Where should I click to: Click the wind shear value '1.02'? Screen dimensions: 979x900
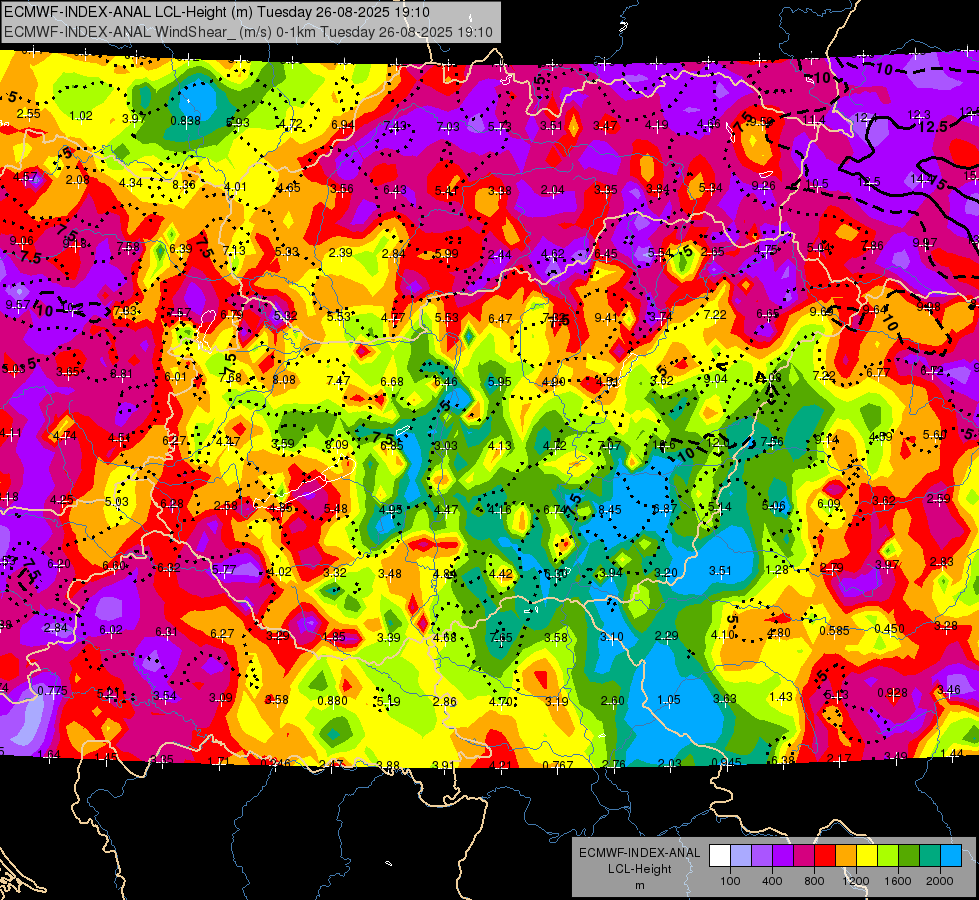[x=81, y=116]
